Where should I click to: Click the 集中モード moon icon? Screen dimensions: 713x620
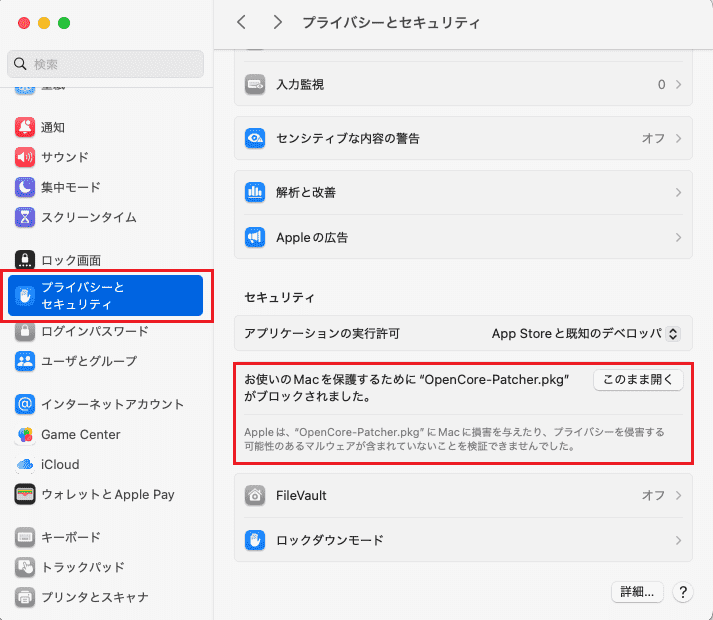(x=25, y=187)
